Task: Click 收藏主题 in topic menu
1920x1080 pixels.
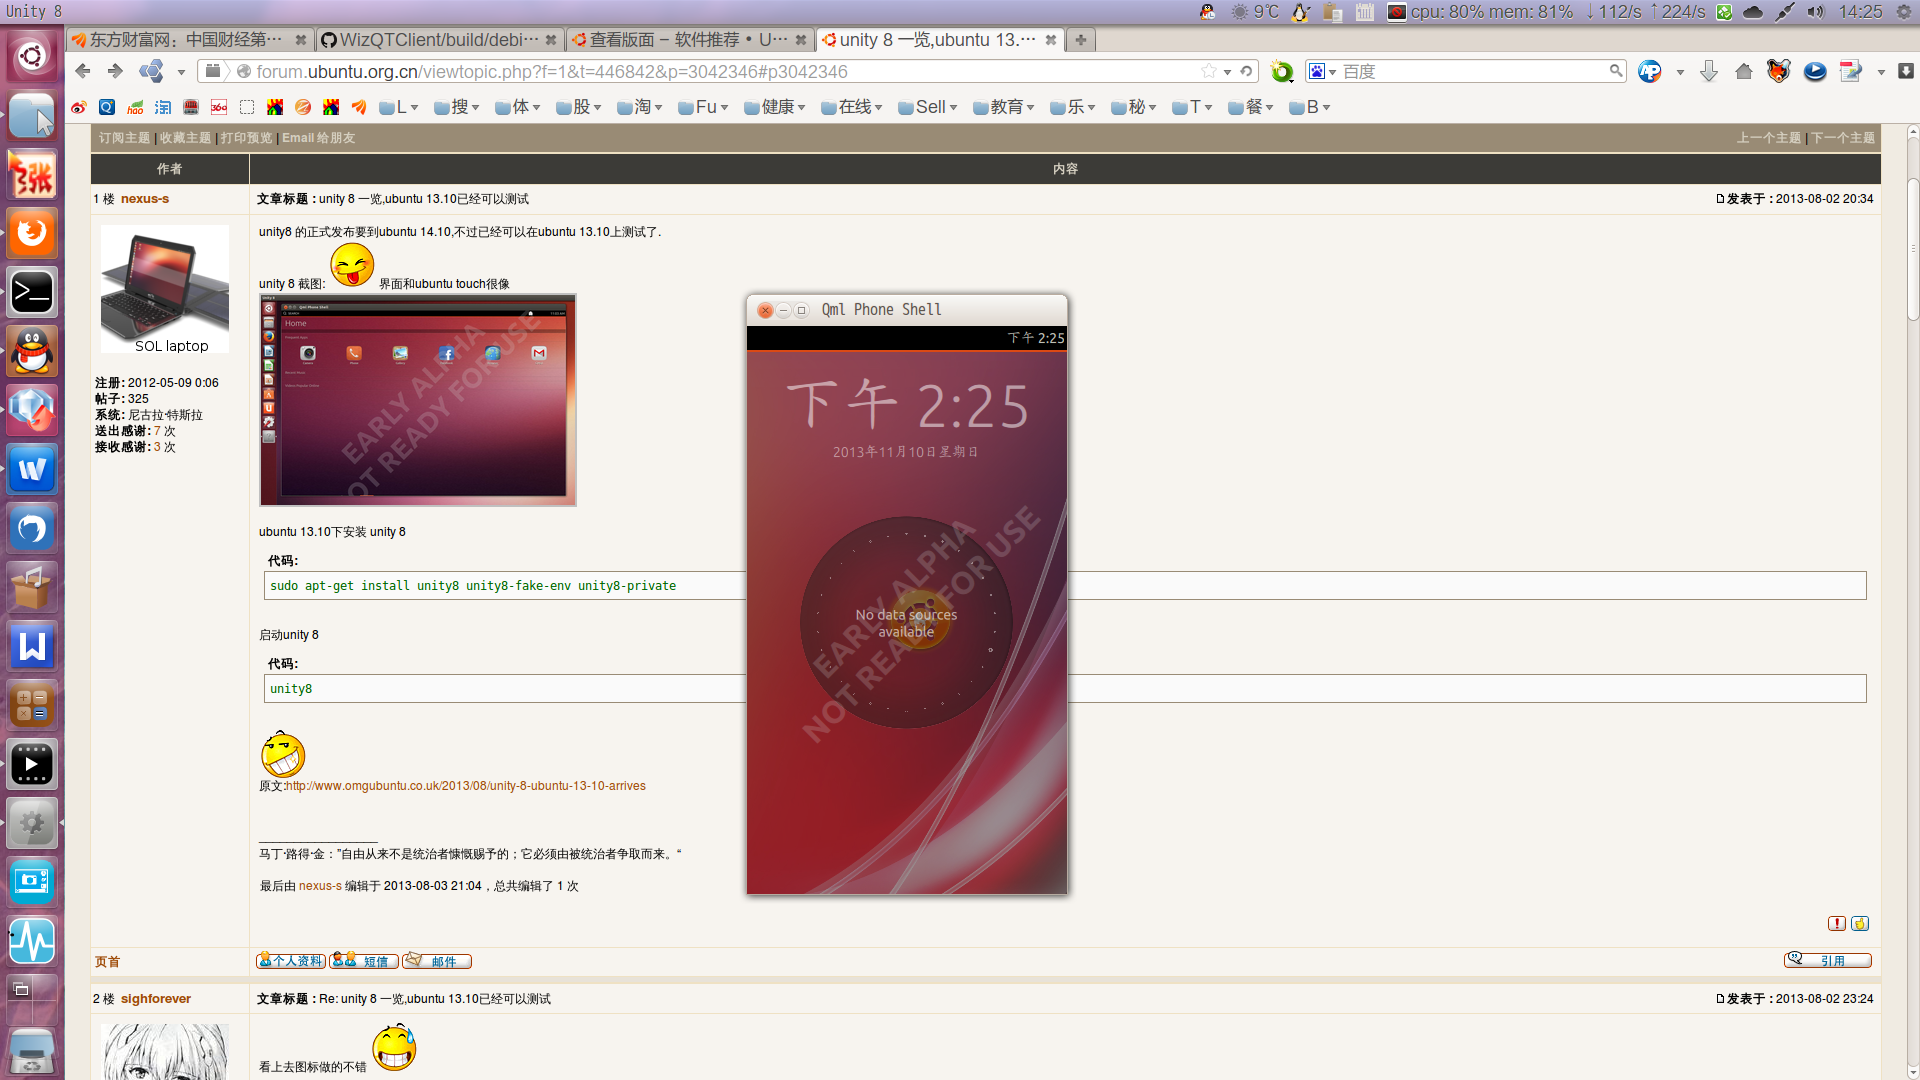Action: pos(186,138)
